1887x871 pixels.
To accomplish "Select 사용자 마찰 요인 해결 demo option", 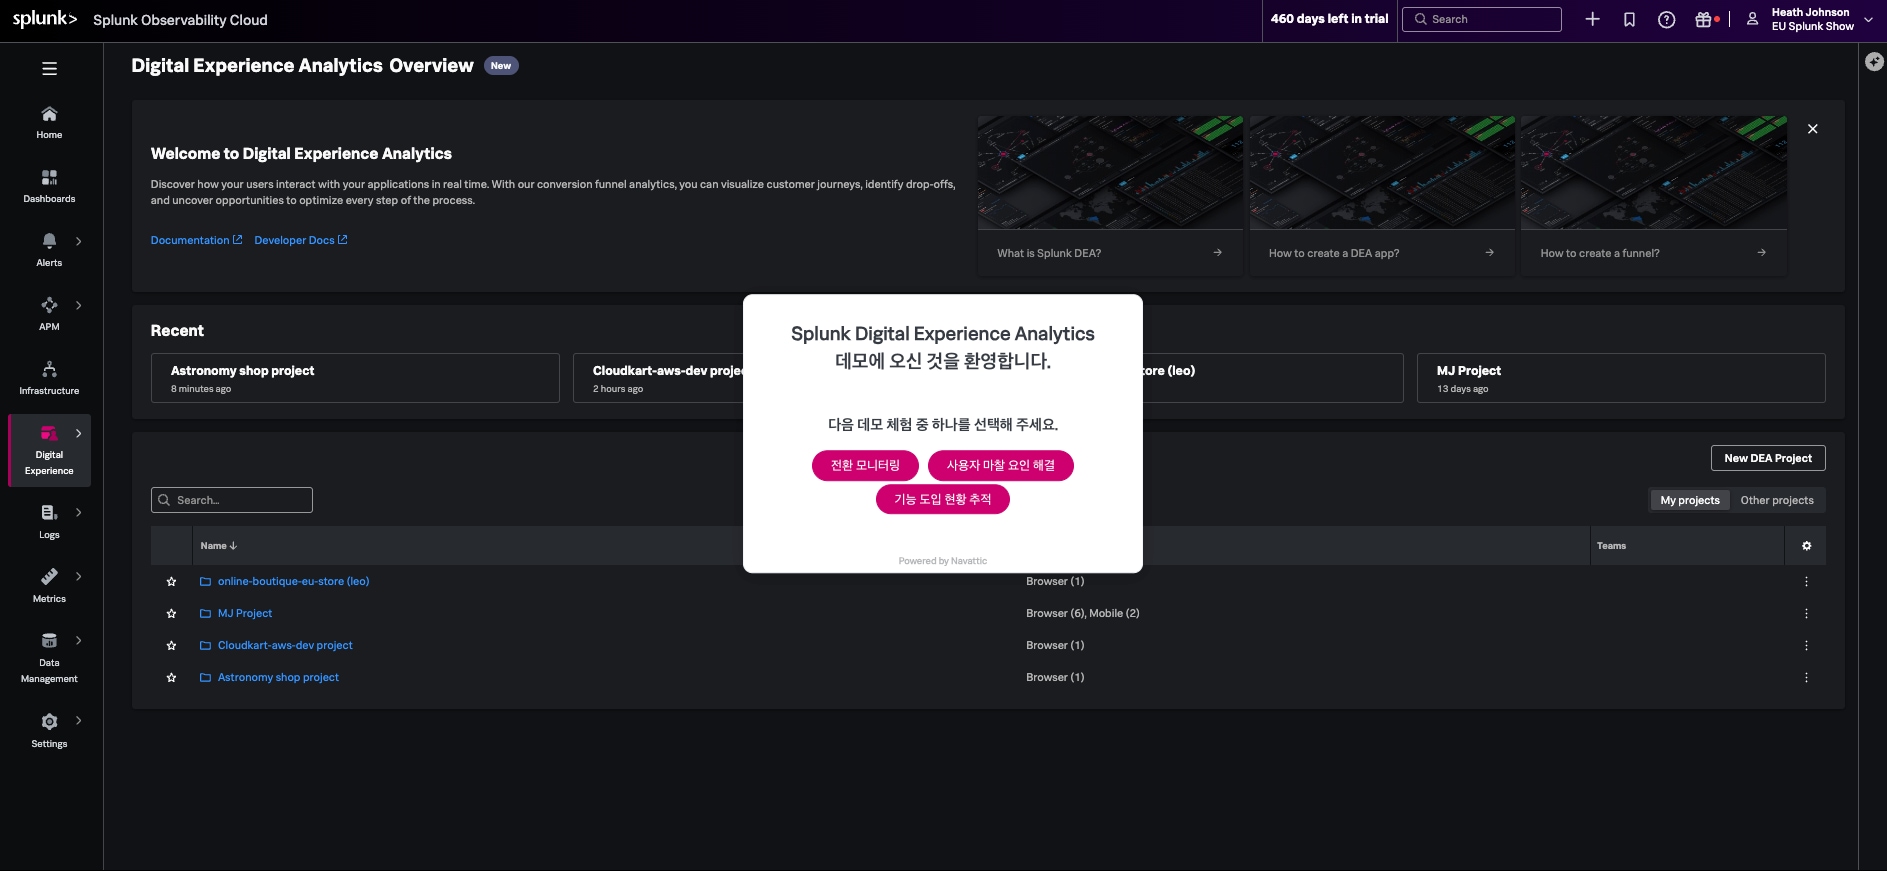I will 1001,466.
